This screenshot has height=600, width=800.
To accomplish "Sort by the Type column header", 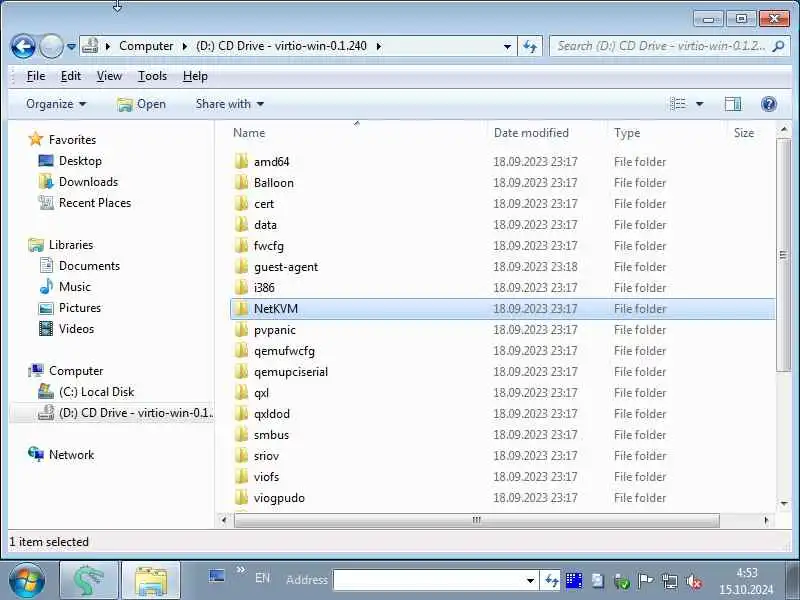I will 627,133.
